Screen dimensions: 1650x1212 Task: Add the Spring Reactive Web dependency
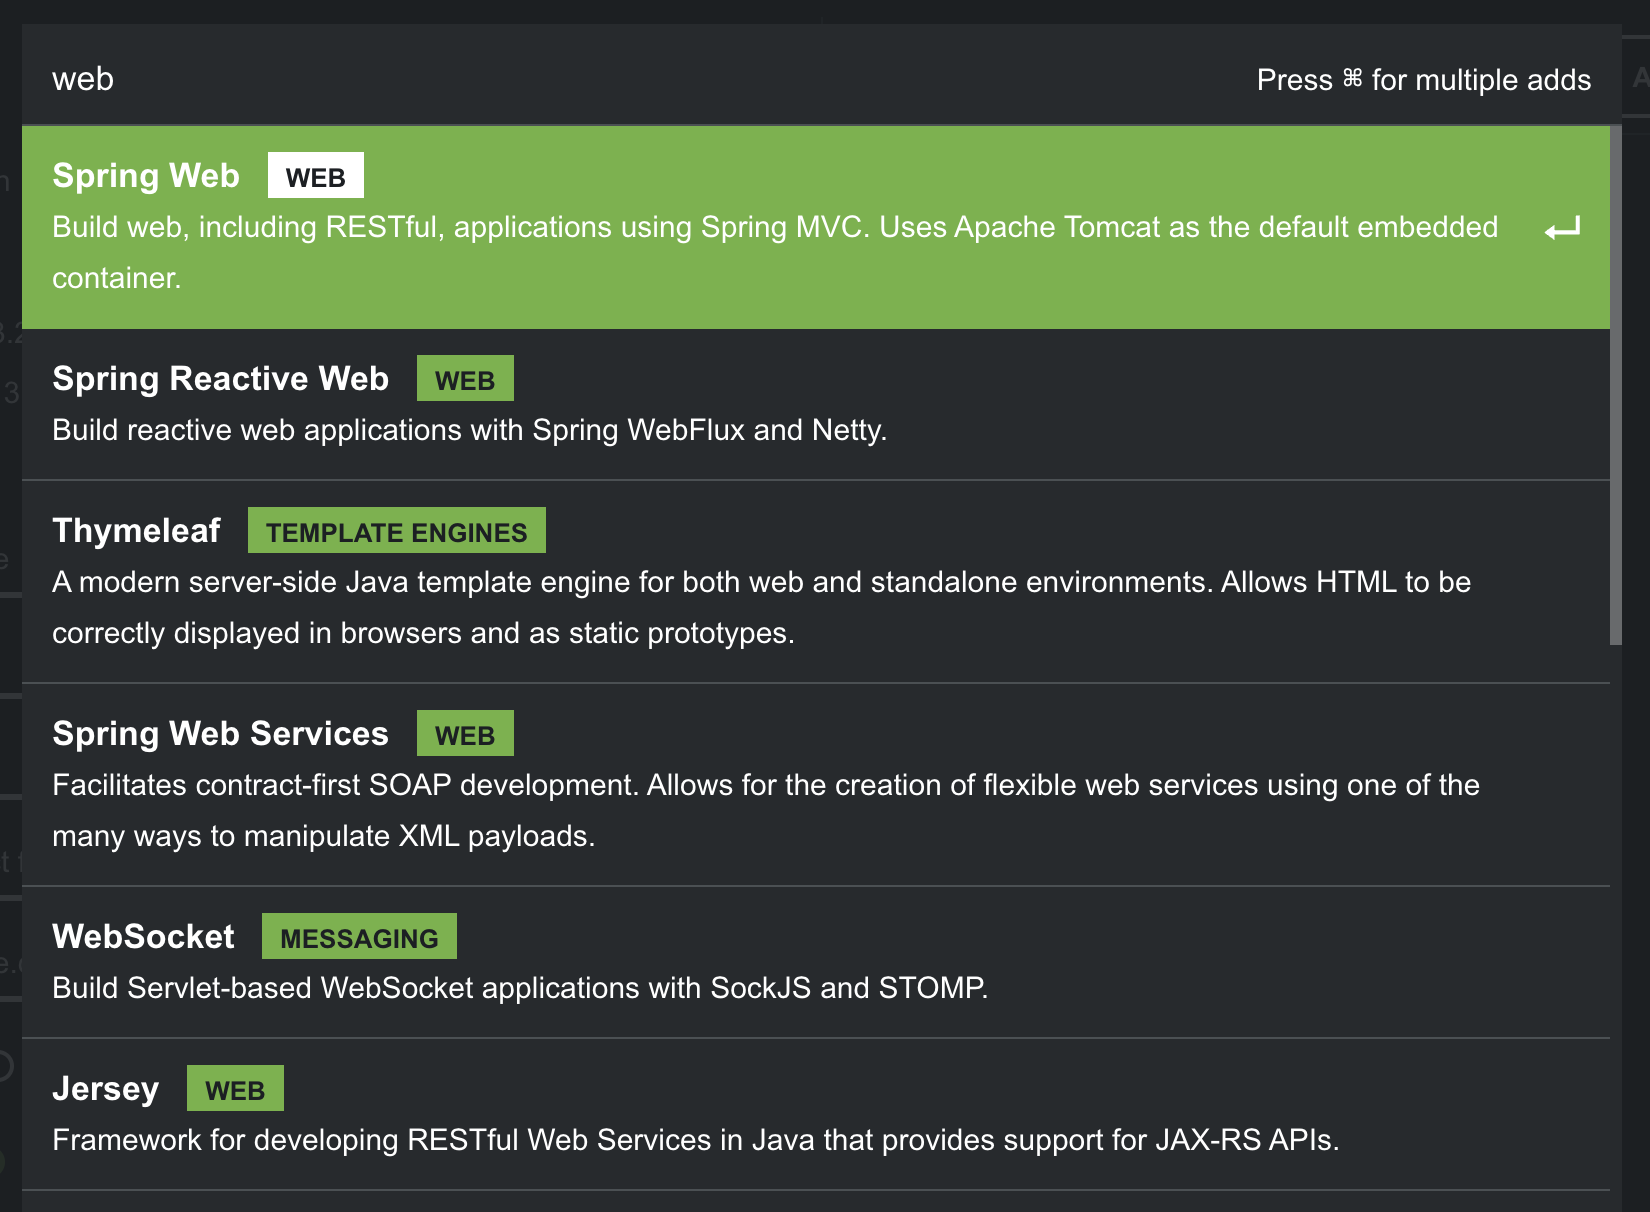click(x=816, y=405)
